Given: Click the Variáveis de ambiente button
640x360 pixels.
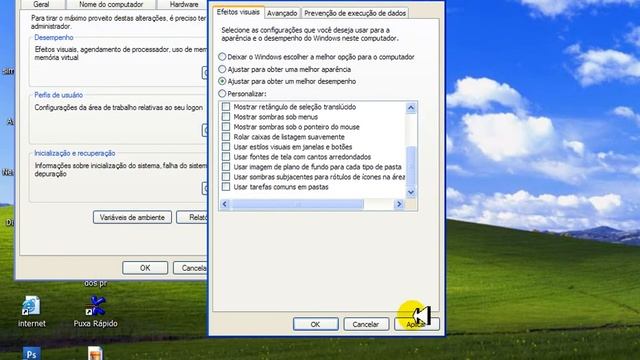Looking at the screenshot, I should point(132,217).
